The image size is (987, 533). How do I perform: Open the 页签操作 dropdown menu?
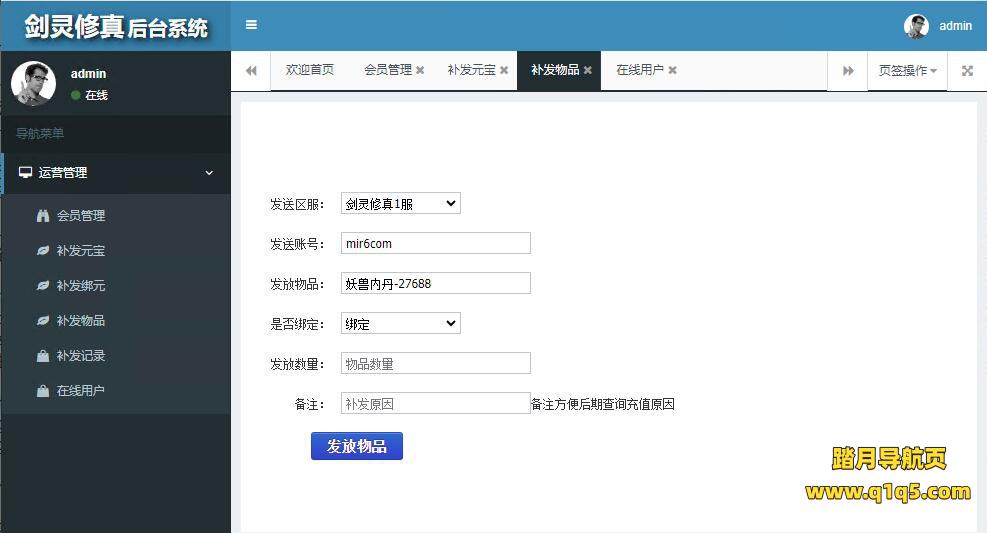[907, 71]
